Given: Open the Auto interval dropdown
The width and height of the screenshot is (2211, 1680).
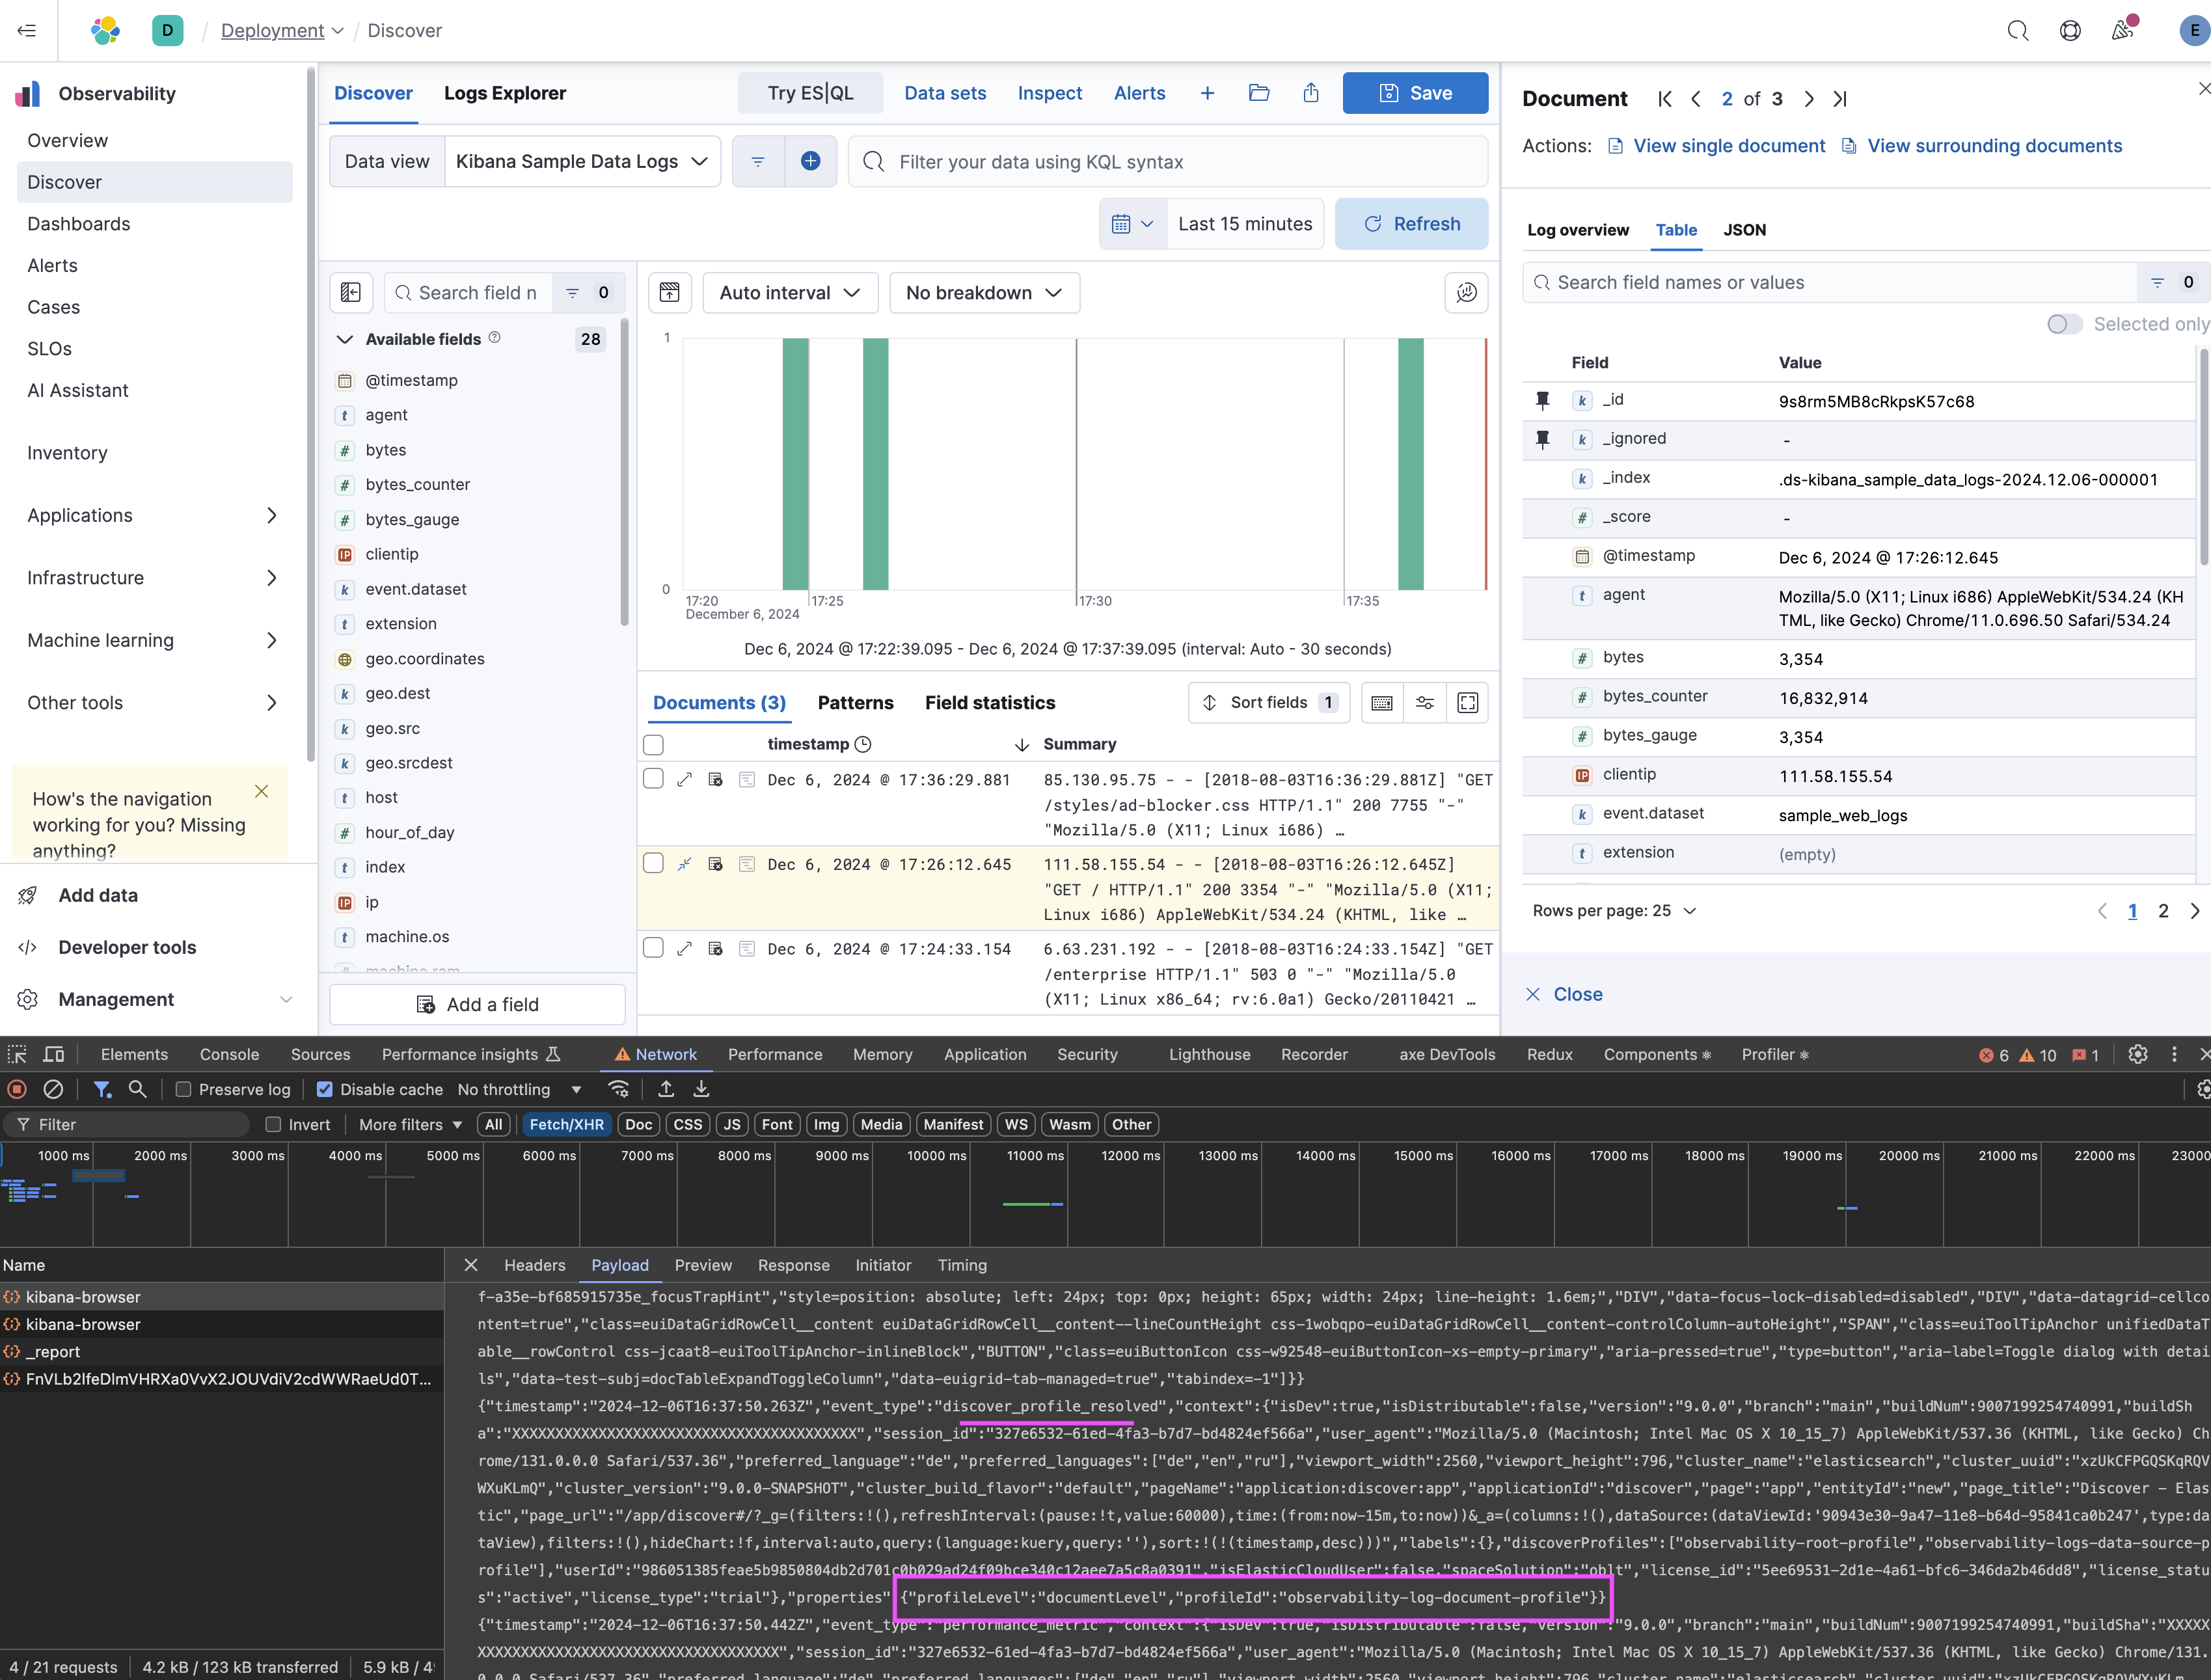Looking at the screenshot, I should 790,292.
